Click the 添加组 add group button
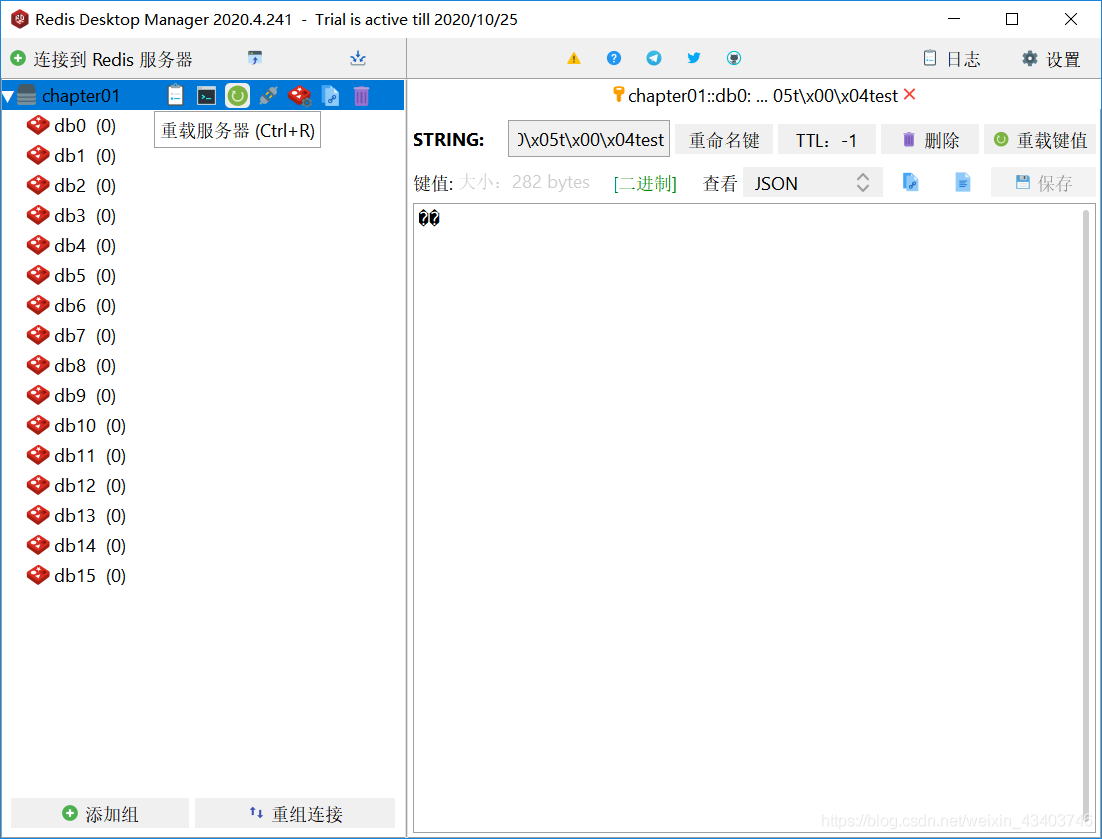This screenshot has height=839, width=1102. (100, 812)
